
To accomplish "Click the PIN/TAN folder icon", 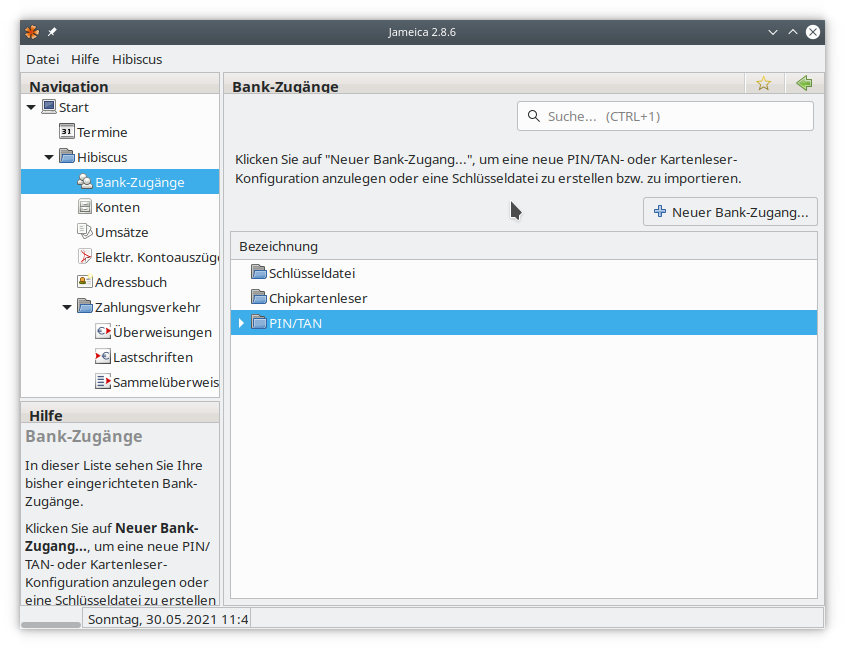I will 259,322.
